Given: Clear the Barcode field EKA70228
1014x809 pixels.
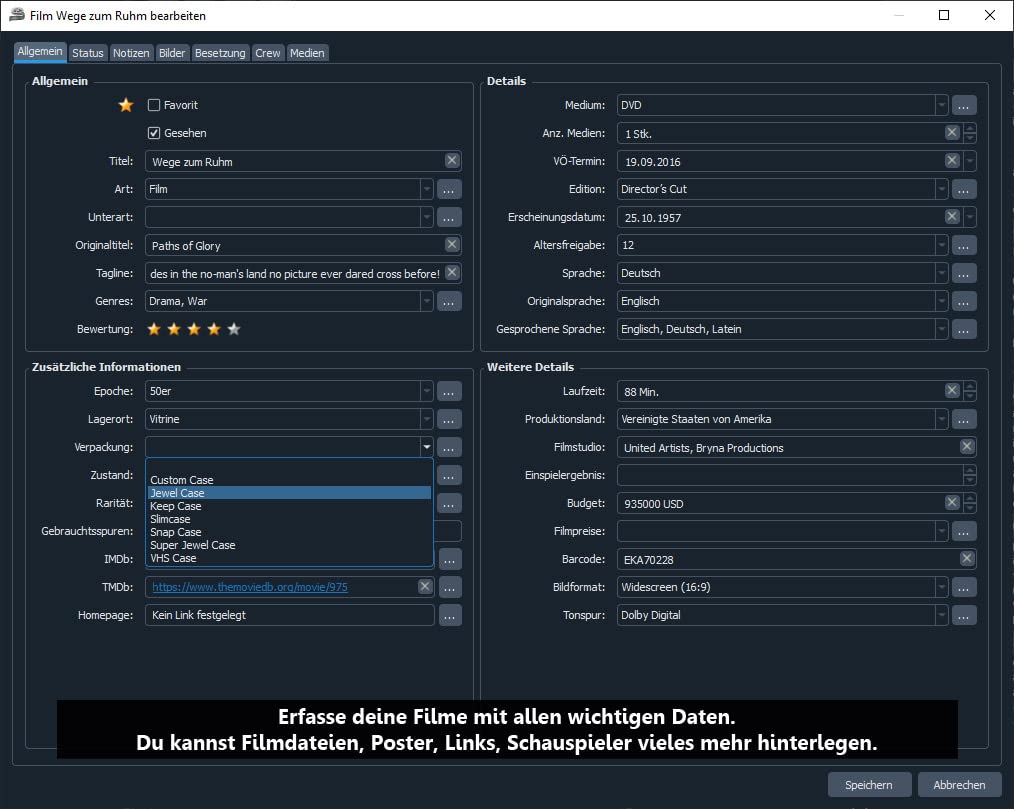Looking at the screenshot, I should pos(967,559).
